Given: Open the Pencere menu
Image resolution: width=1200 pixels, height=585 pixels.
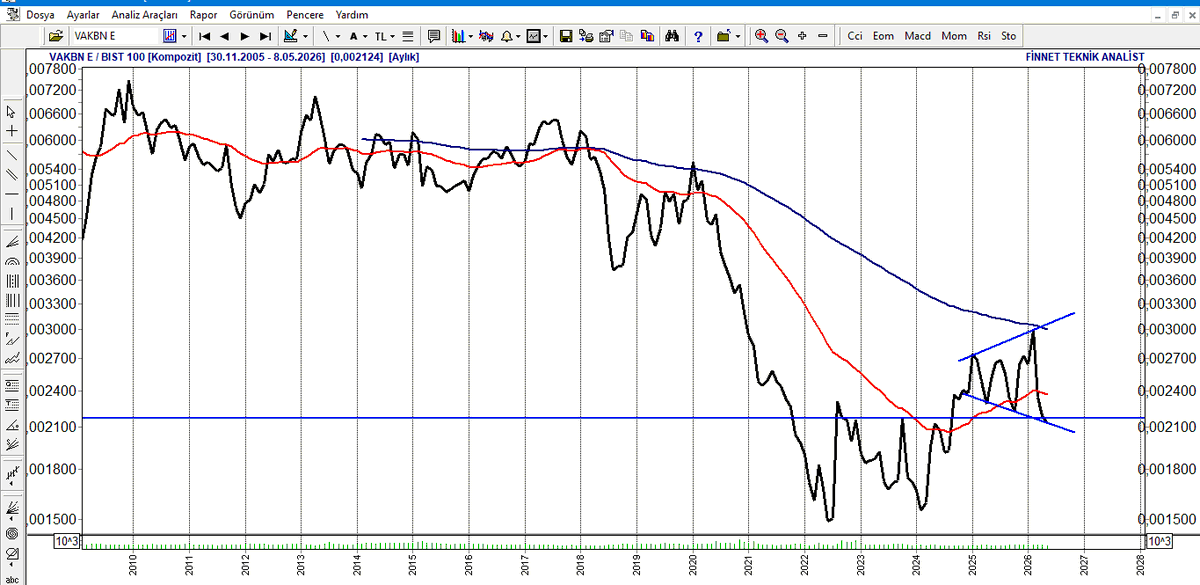Looking at the screenshot, I should (304, 15).
